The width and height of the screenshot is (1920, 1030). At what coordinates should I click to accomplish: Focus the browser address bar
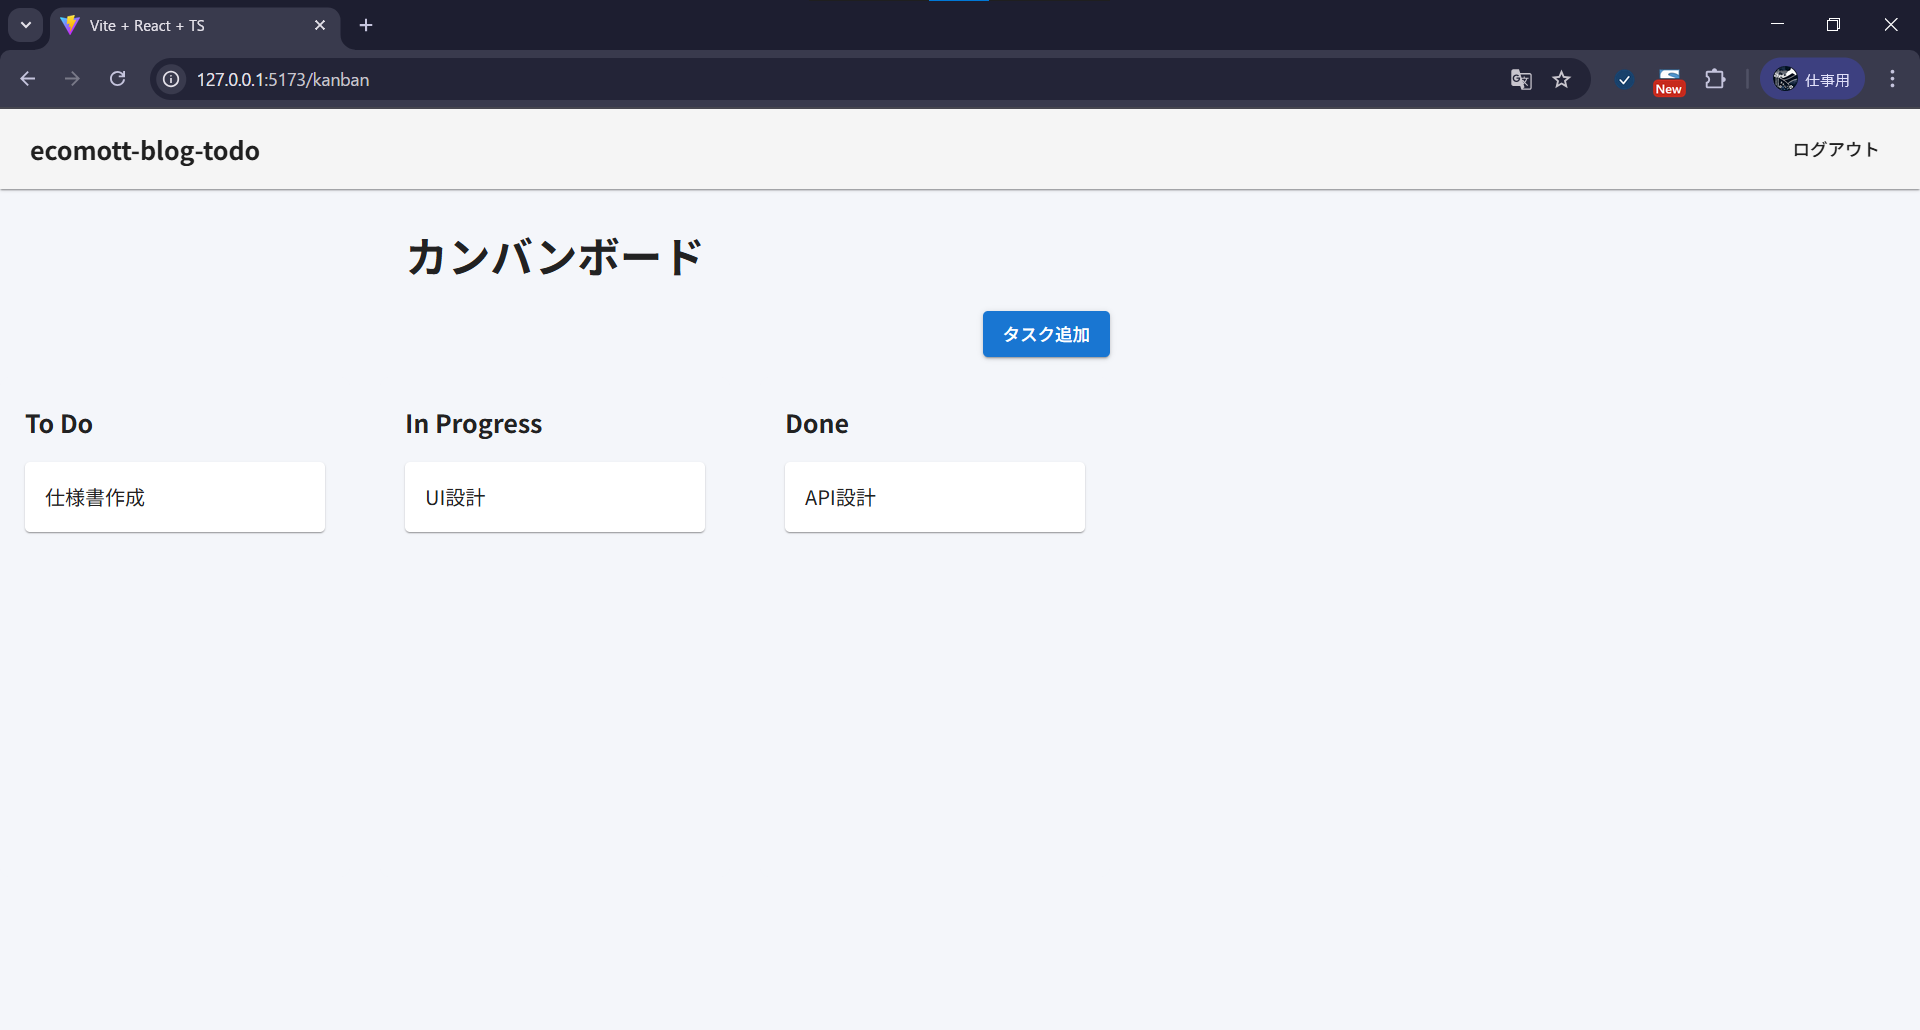coord(700,79)
